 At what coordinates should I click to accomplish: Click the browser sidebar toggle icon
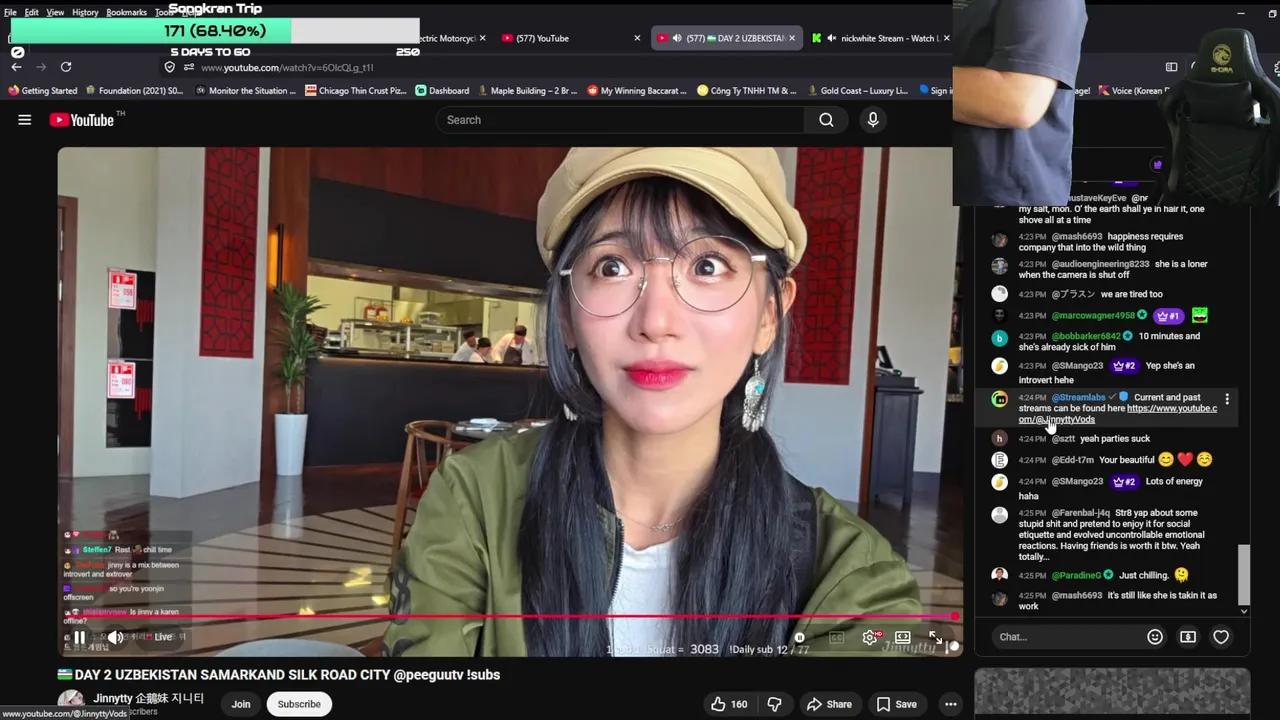pos(1171,67)
